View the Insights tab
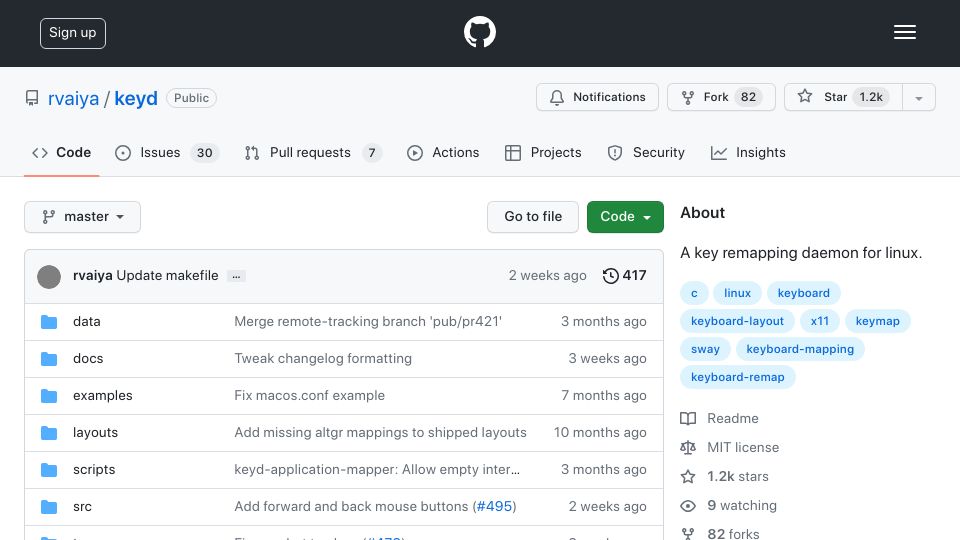Image resolution: width=960 pixels, height=540 pixels. (x=748, y=152)
